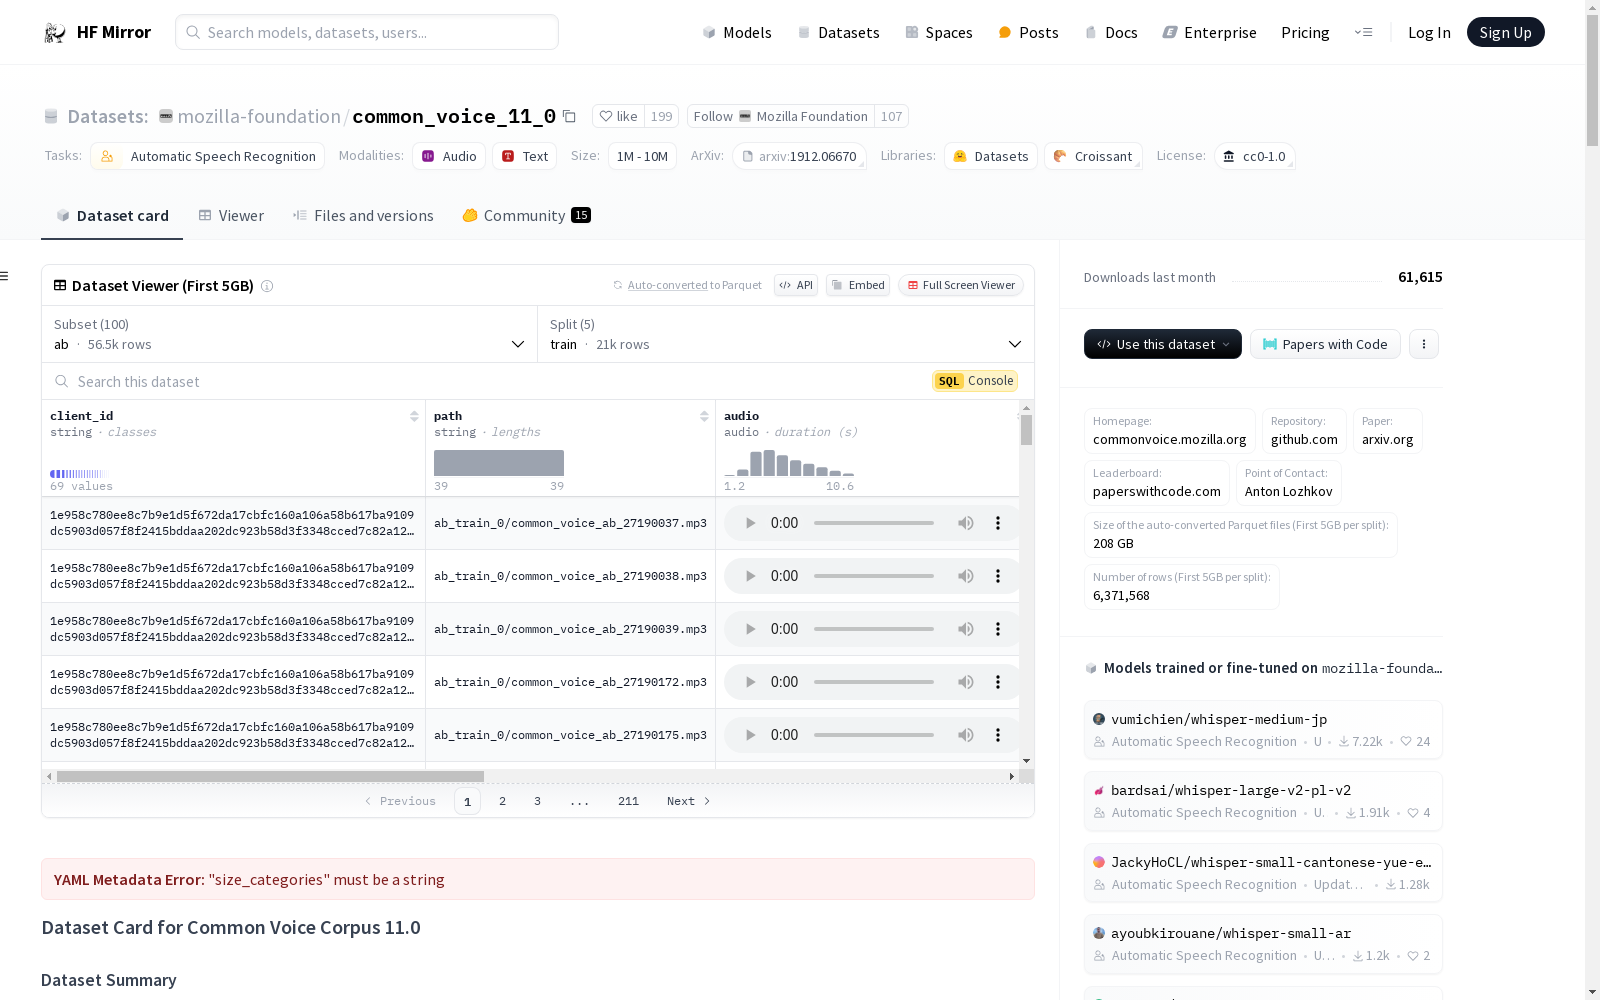The height and width of the screenshot is (1000, 1600).
Task: Click the Embed button
Action: pos(858,285)
